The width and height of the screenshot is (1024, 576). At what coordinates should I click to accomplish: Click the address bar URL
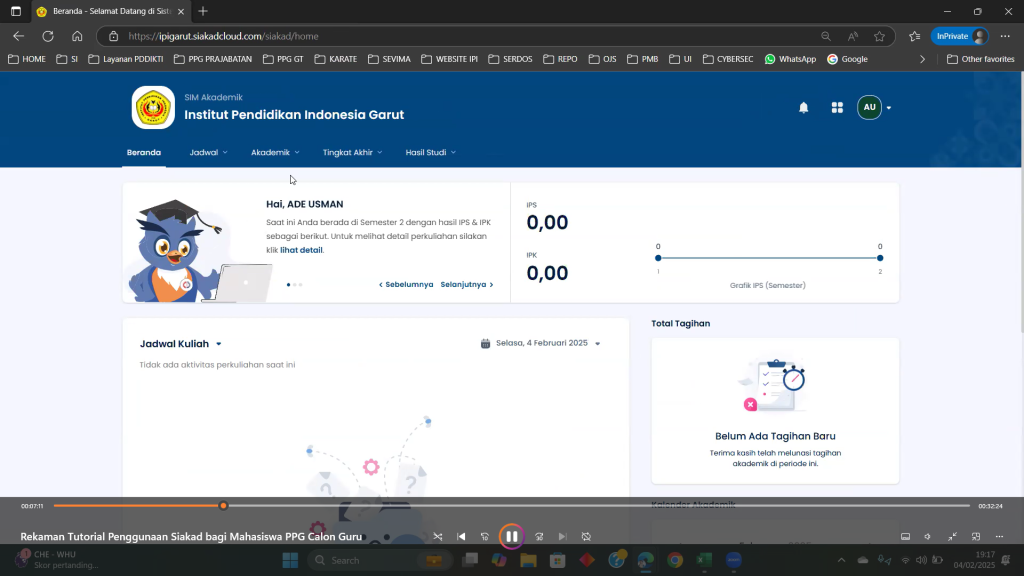223,36
